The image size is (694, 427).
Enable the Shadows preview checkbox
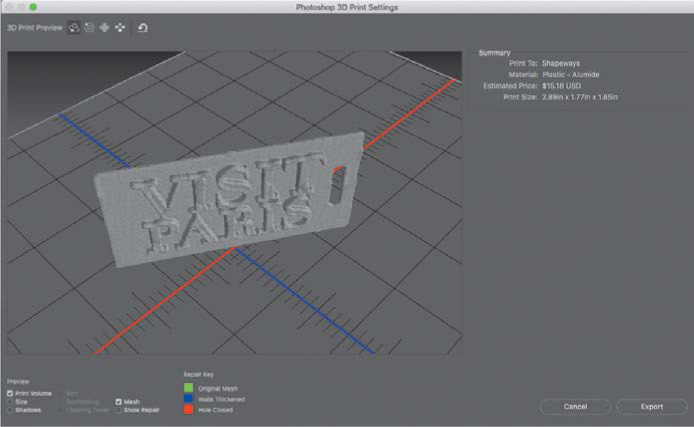coord(10,410)
